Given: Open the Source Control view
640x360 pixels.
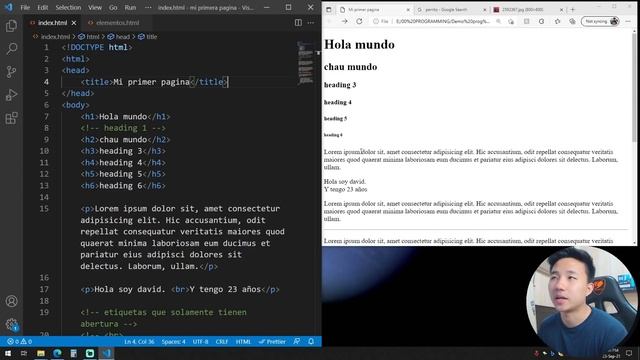Looking at the screenshot, I should click(x=11, y=72).
